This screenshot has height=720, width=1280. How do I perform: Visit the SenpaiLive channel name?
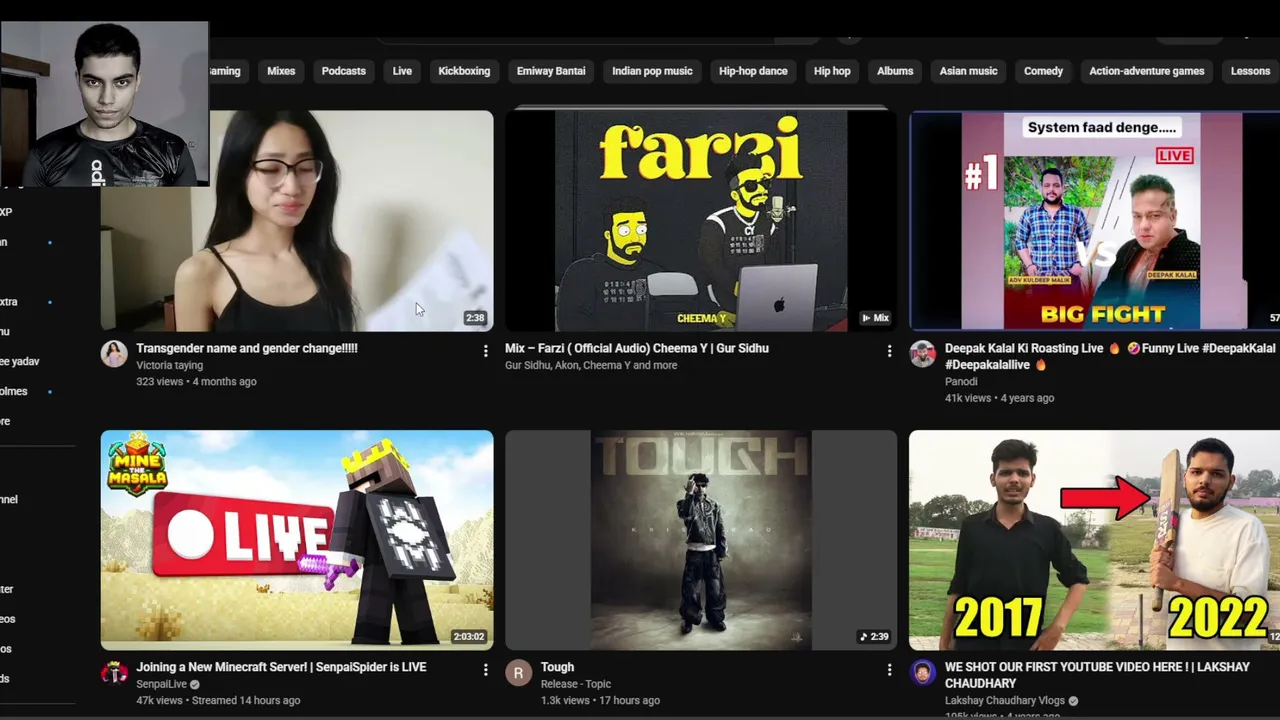point(161,684)
